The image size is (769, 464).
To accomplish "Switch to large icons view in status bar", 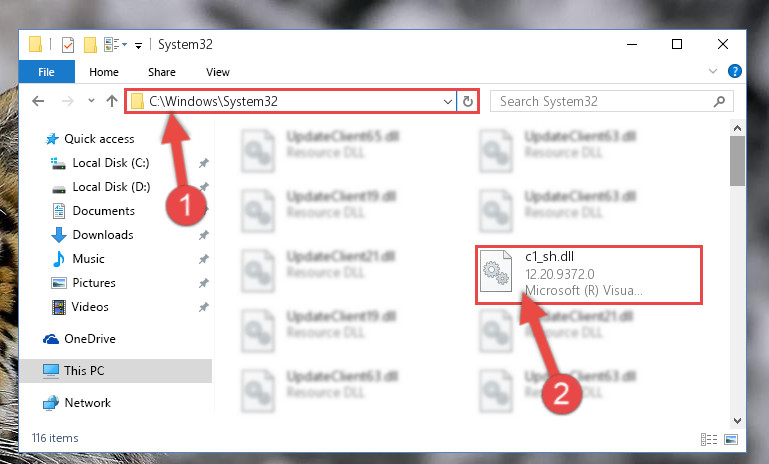I will [731, 439].
